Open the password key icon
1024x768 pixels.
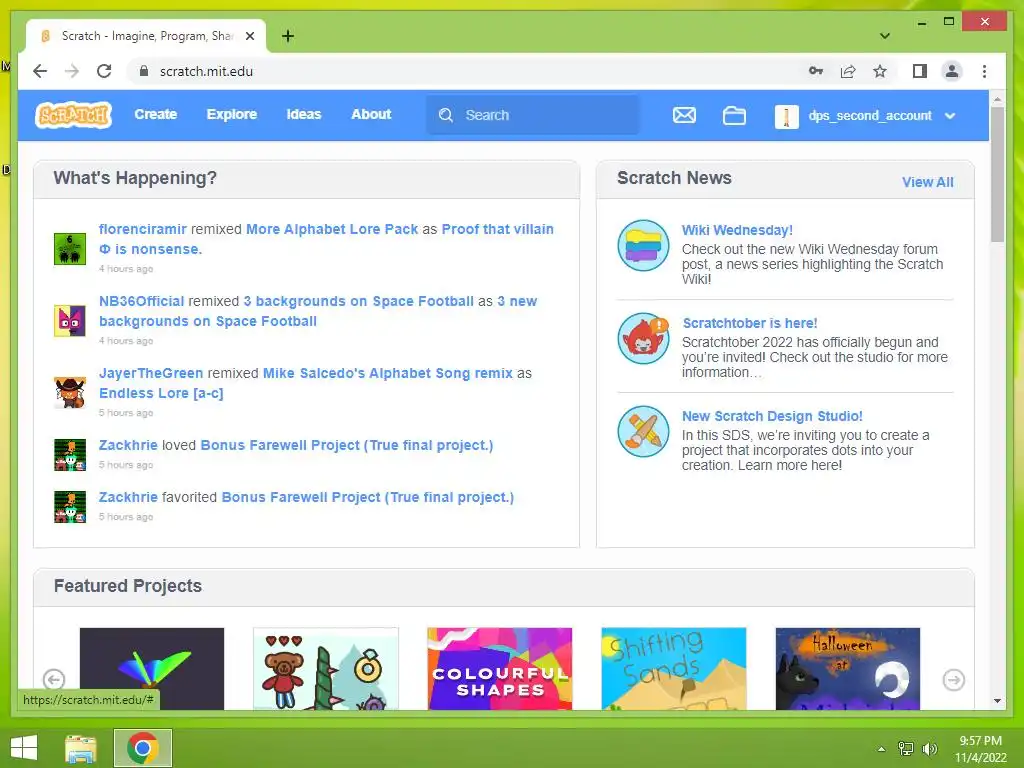[x=816, y=71]
